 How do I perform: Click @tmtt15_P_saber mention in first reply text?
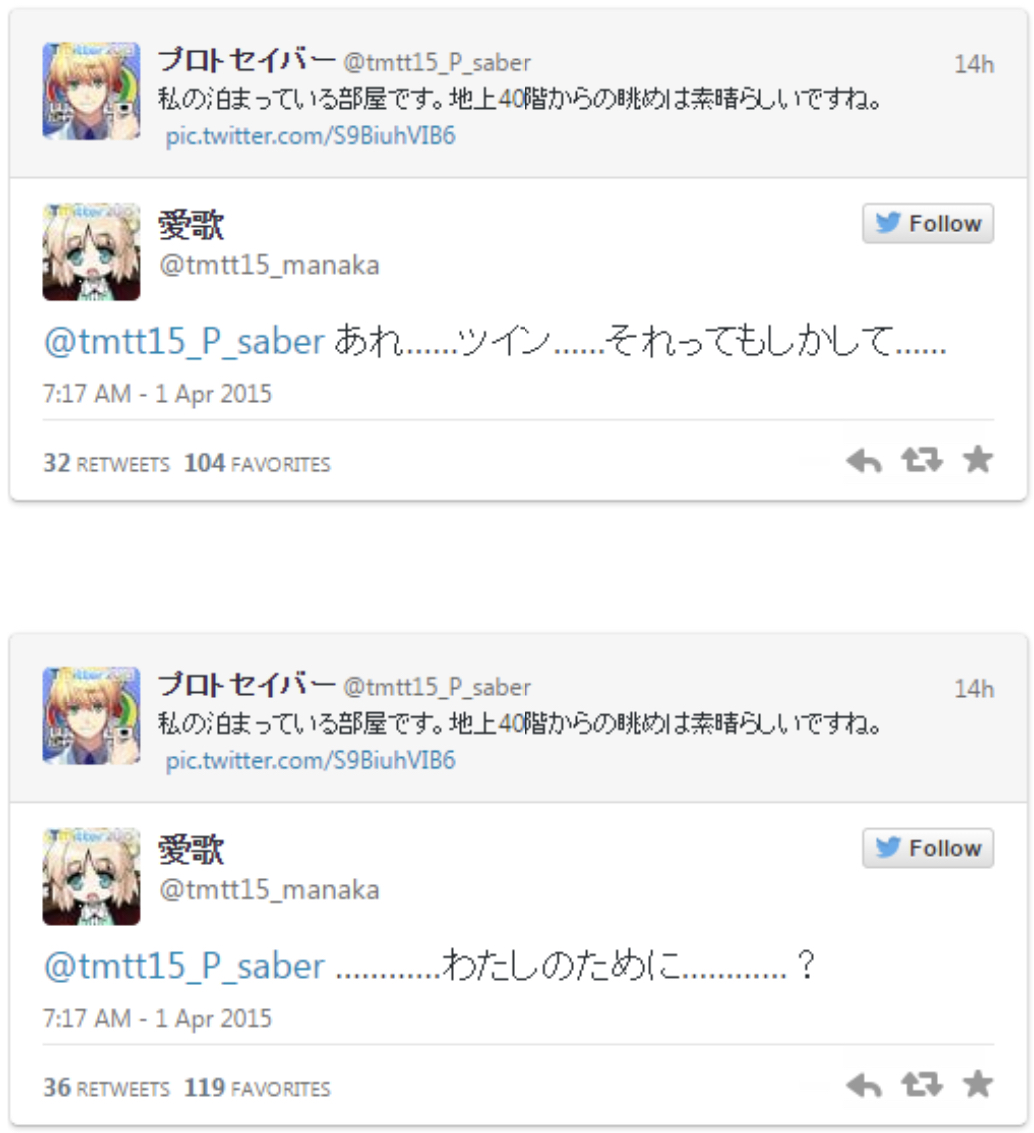point(184,342)
